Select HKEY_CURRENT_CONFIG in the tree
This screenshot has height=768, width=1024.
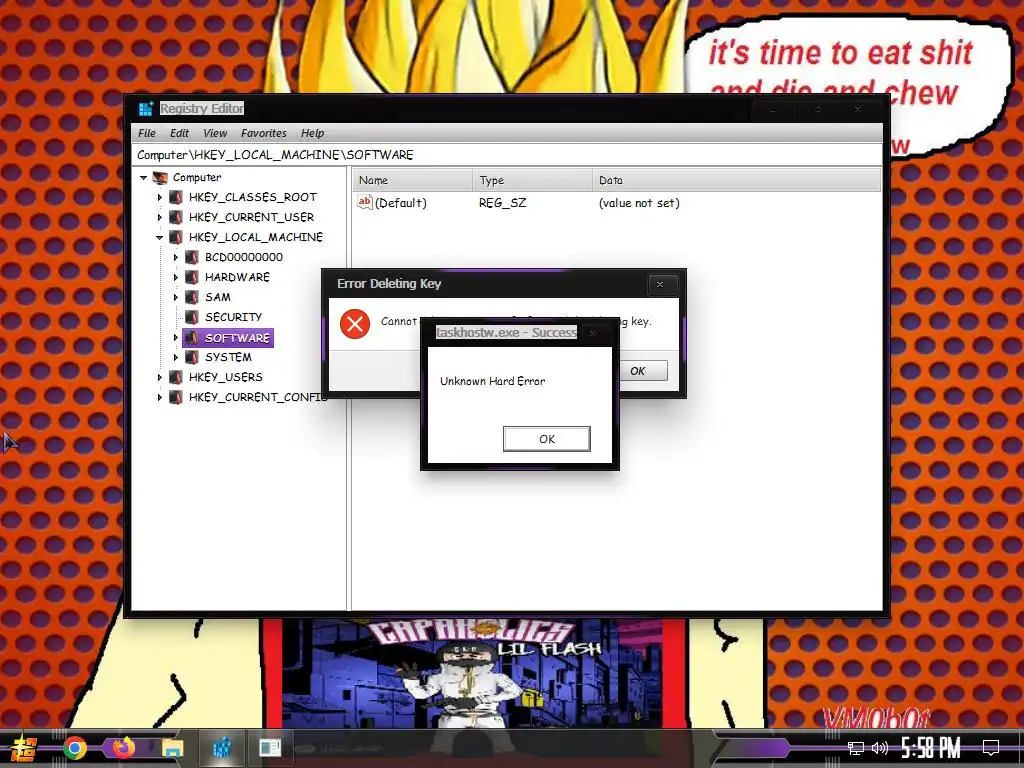[258, 397]
